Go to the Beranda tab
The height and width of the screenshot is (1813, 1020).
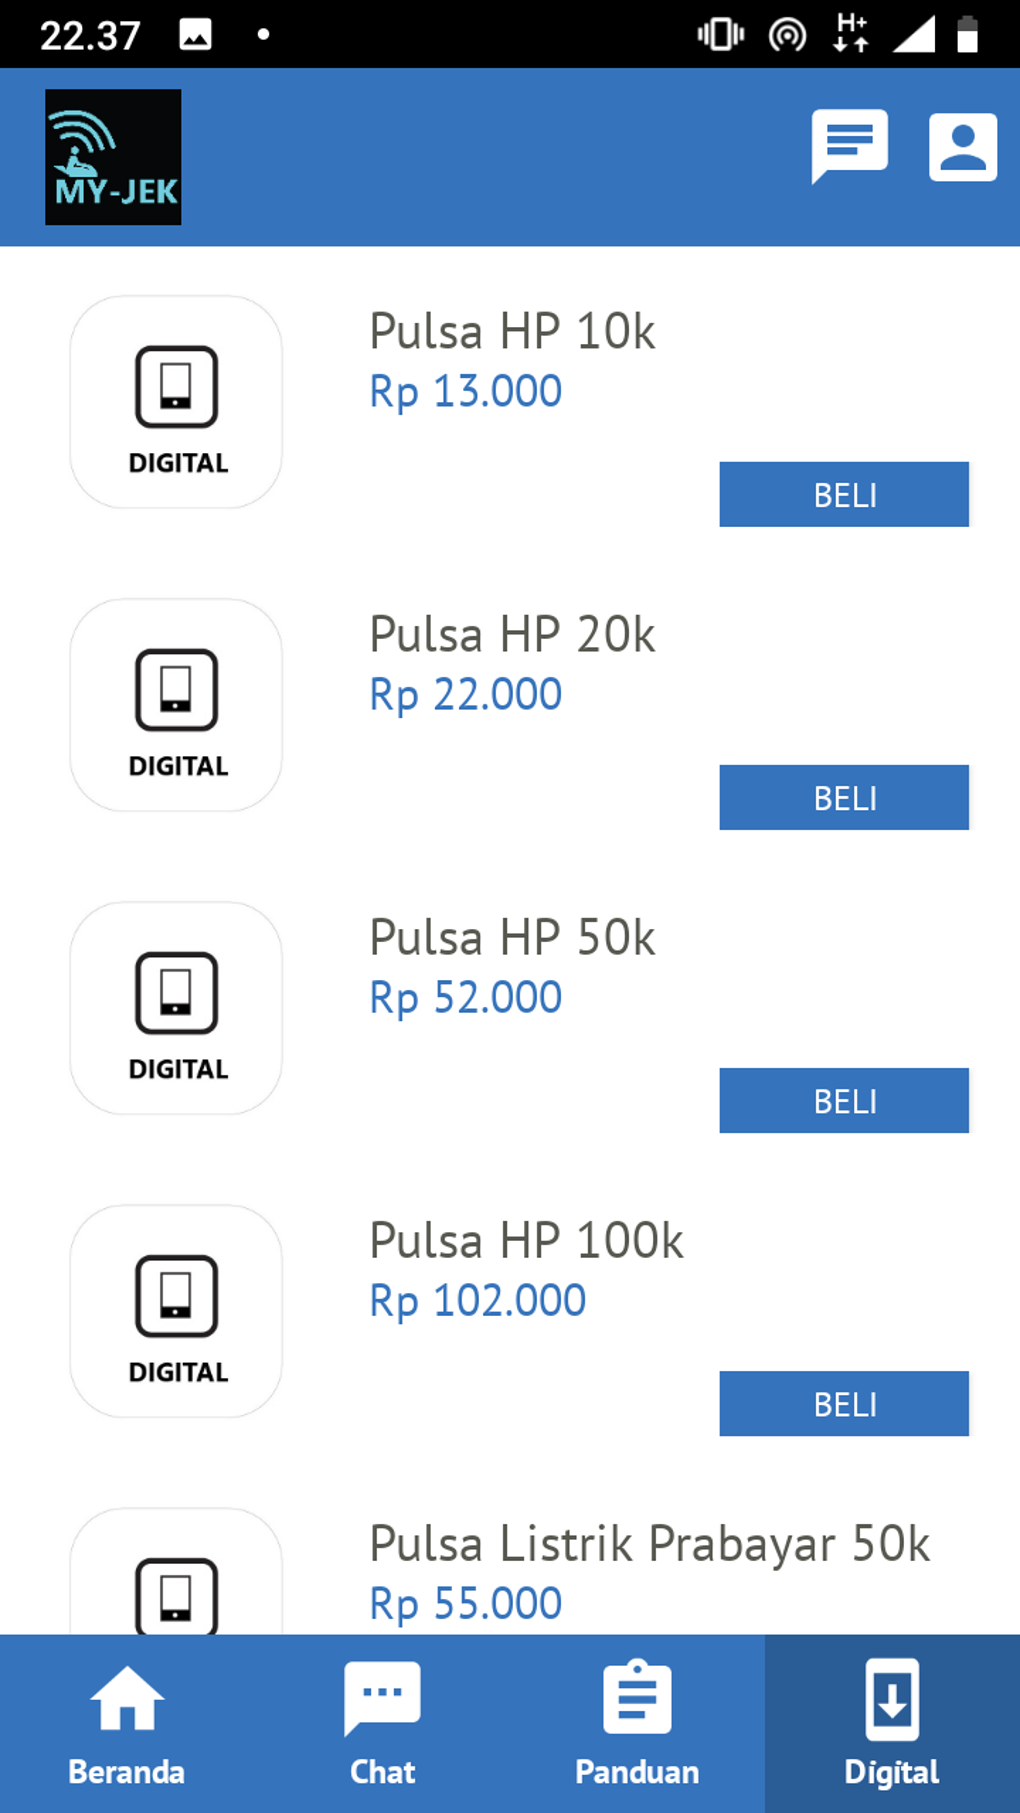[127, 1723]
